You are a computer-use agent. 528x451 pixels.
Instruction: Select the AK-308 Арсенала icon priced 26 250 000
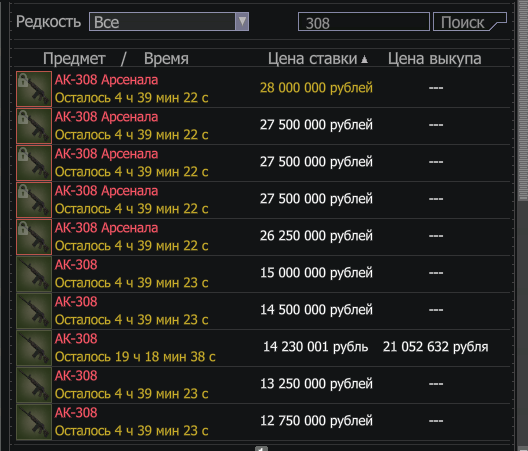(x=34, y=237)
